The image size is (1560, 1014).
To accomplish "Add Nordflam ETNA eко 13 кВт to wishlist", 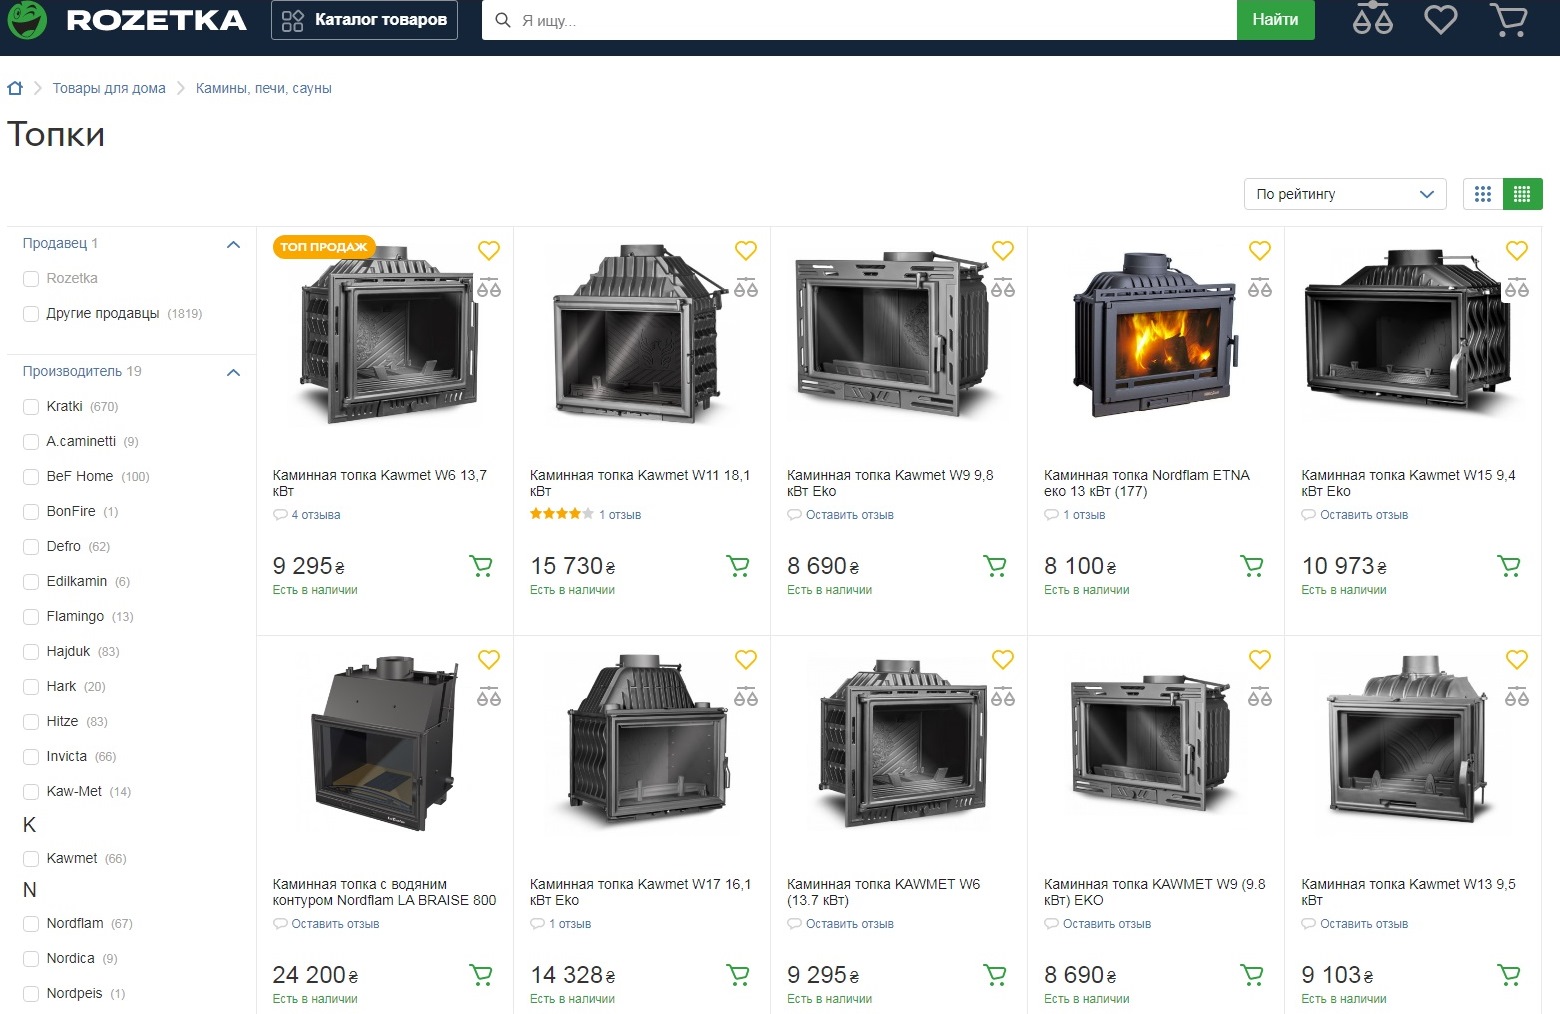I will click(x=1259, y=250).
